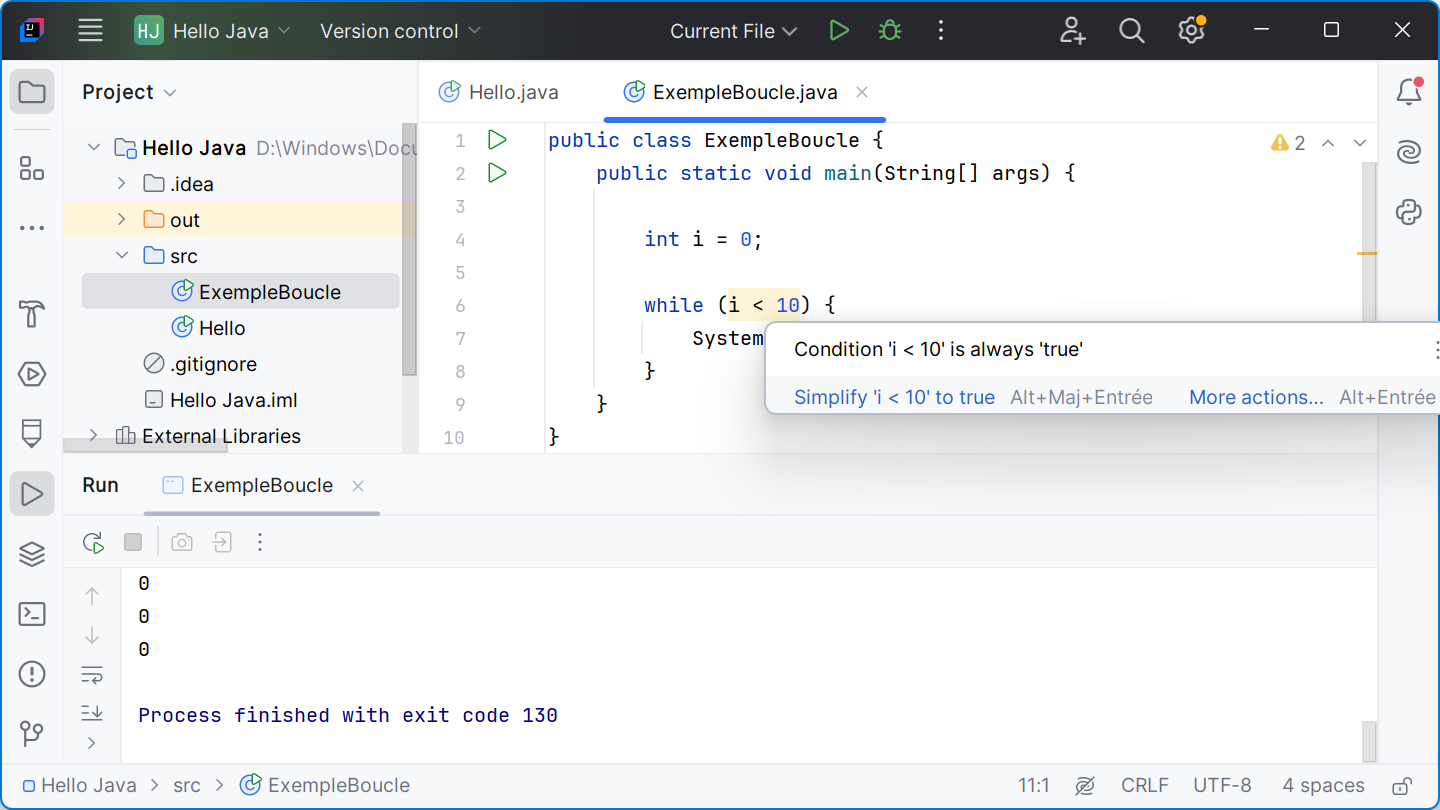Viewport: 1440px width, 810px height.
Task: Open the Terminal tool window
Action: pyautogui.click(x=32, y=614)
